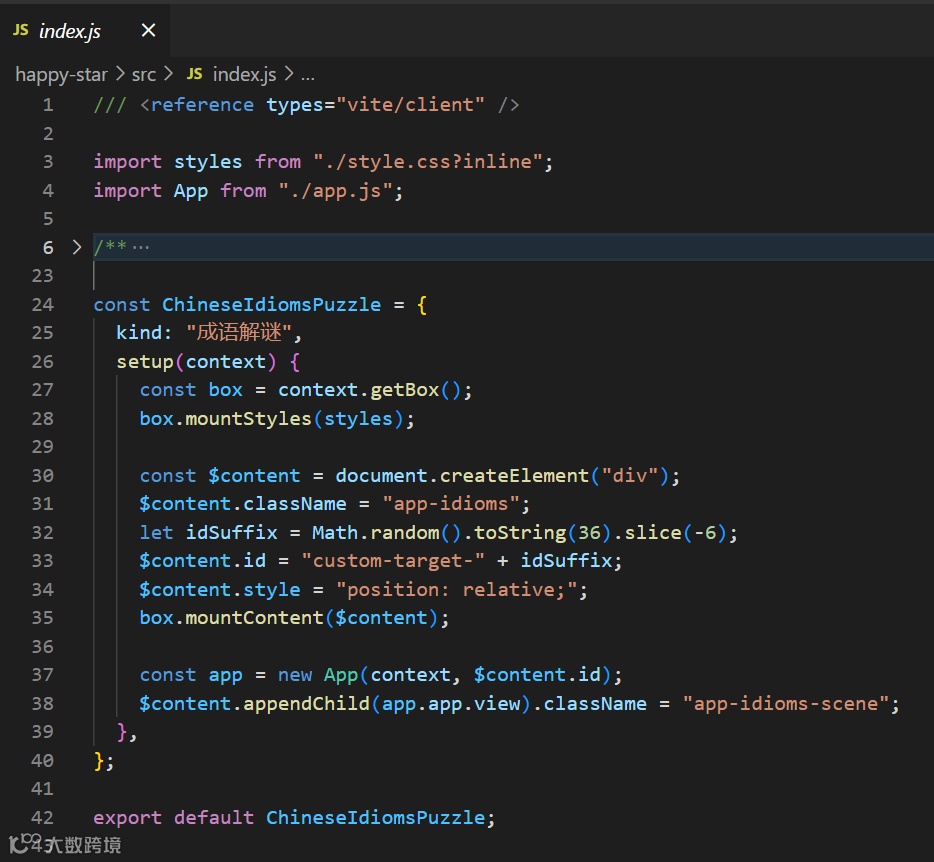Click appendChild on line 38
Screen dimensions: 934x862
(306, 704)
